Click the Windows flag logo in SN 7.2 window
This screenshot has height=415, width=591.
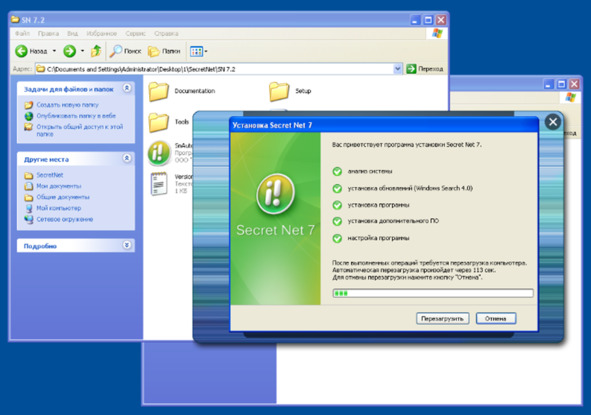tap(437, 33)
